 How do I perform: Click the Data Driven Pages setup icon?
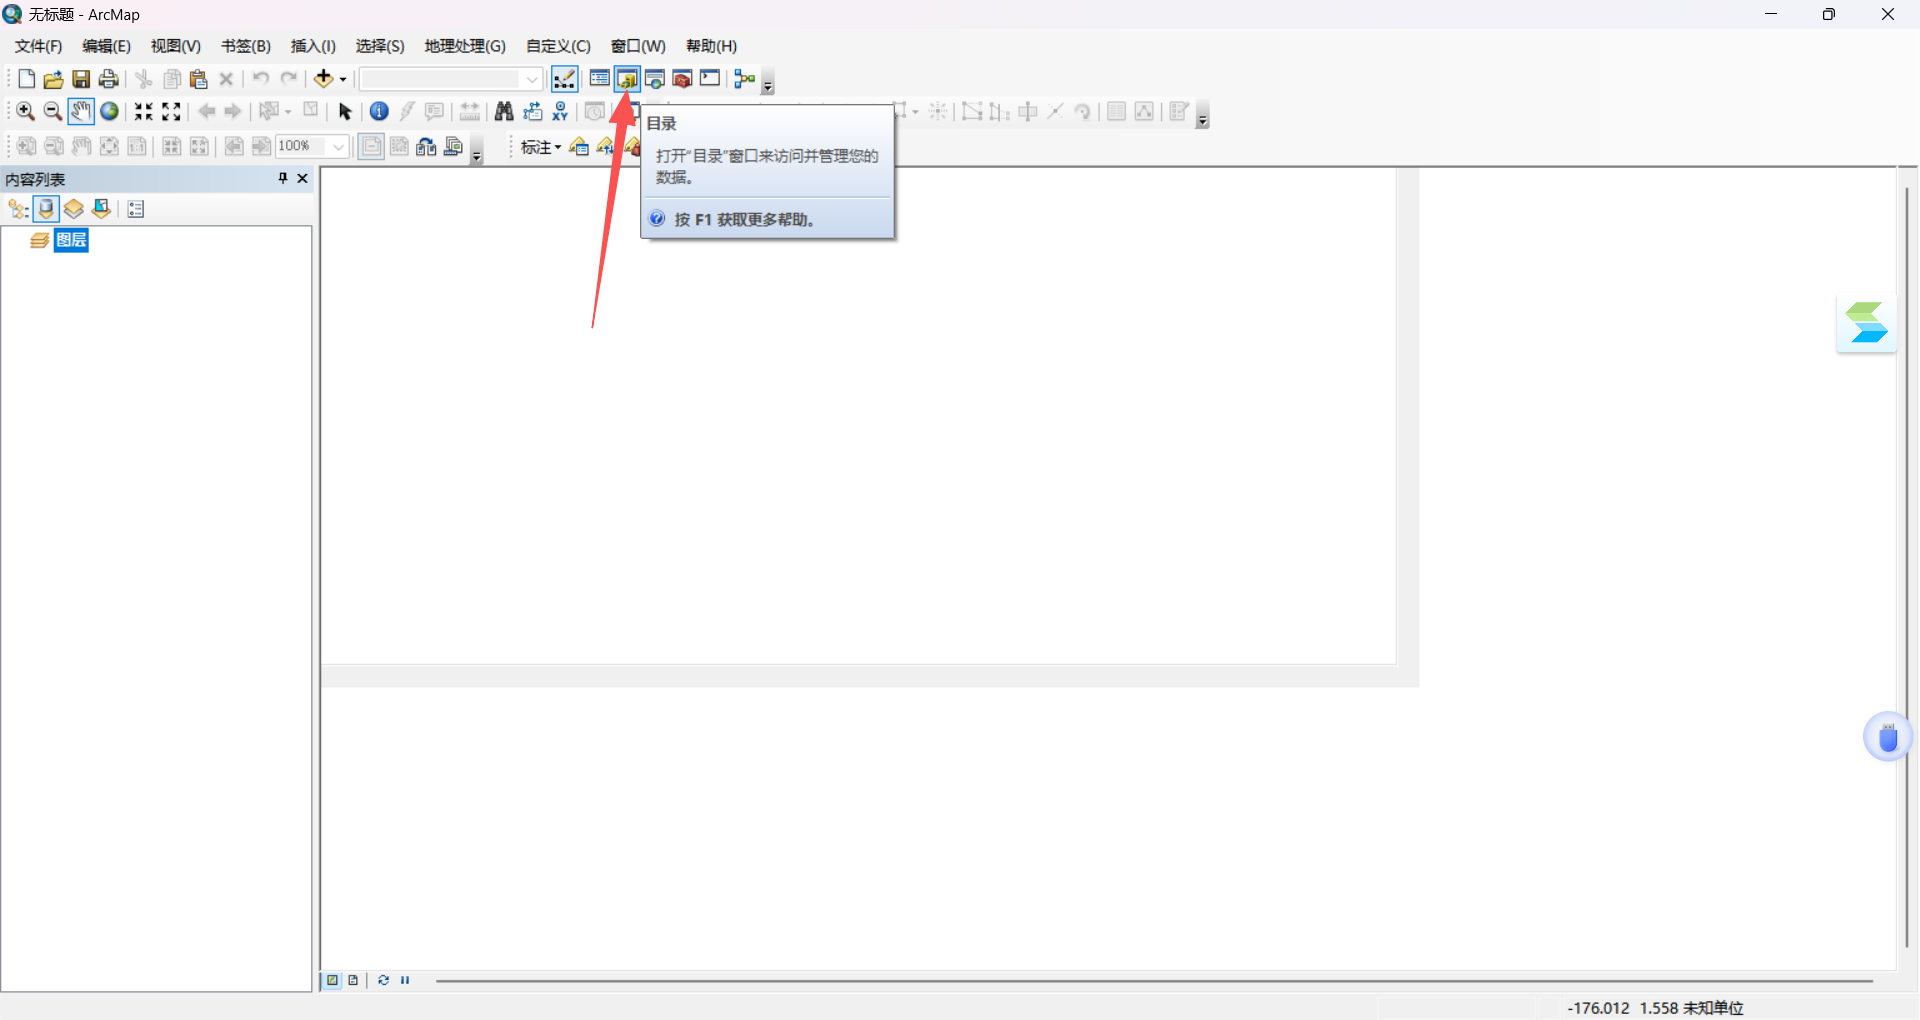454,146
